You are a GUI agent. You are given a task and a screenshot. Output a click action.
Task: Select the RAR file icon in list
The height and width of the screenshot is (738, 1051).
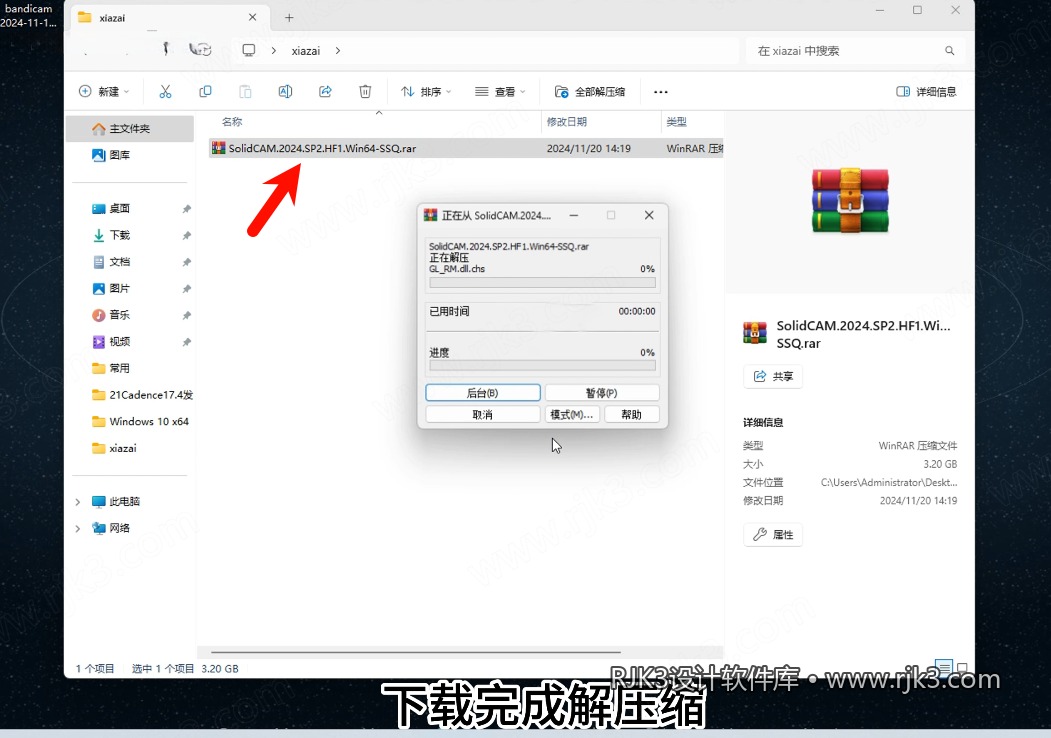(x=218, y=148)
